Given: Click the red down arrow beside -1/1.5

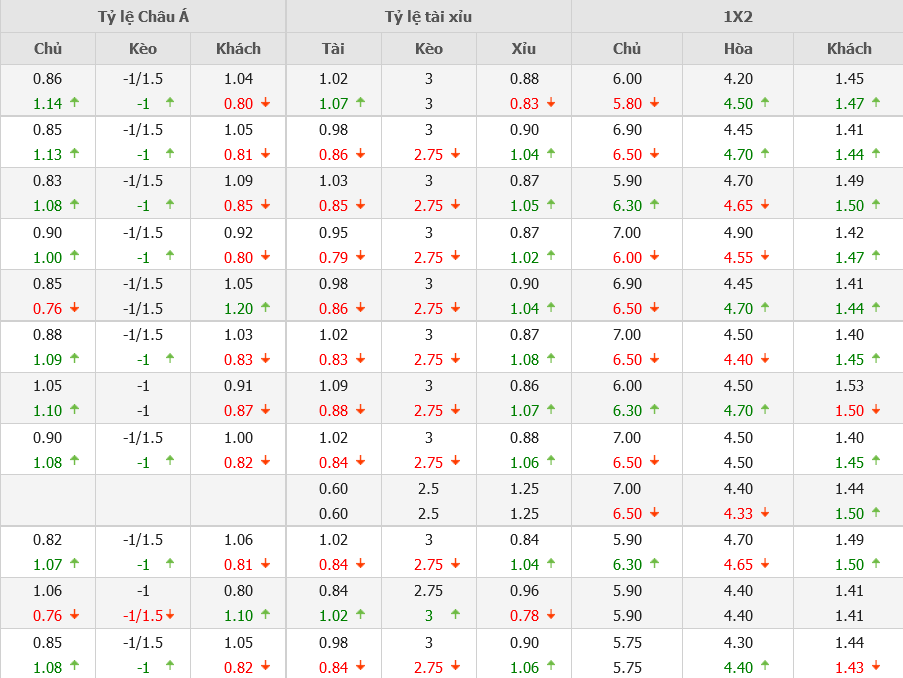Looking at the screenshot, I should click(171, 615).
